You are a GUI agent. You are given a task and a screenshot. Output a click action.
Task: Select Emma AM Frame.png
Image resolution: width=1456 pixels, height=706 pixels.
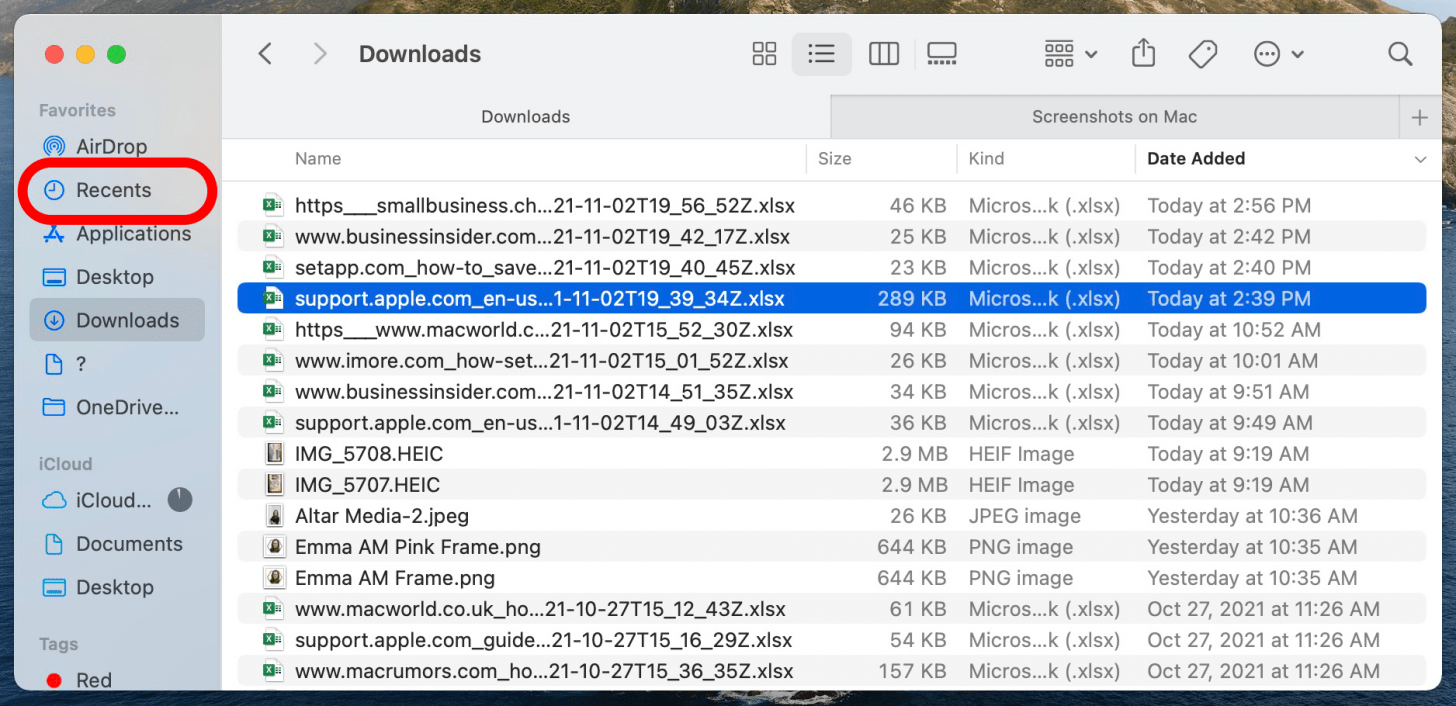[832, 578]
